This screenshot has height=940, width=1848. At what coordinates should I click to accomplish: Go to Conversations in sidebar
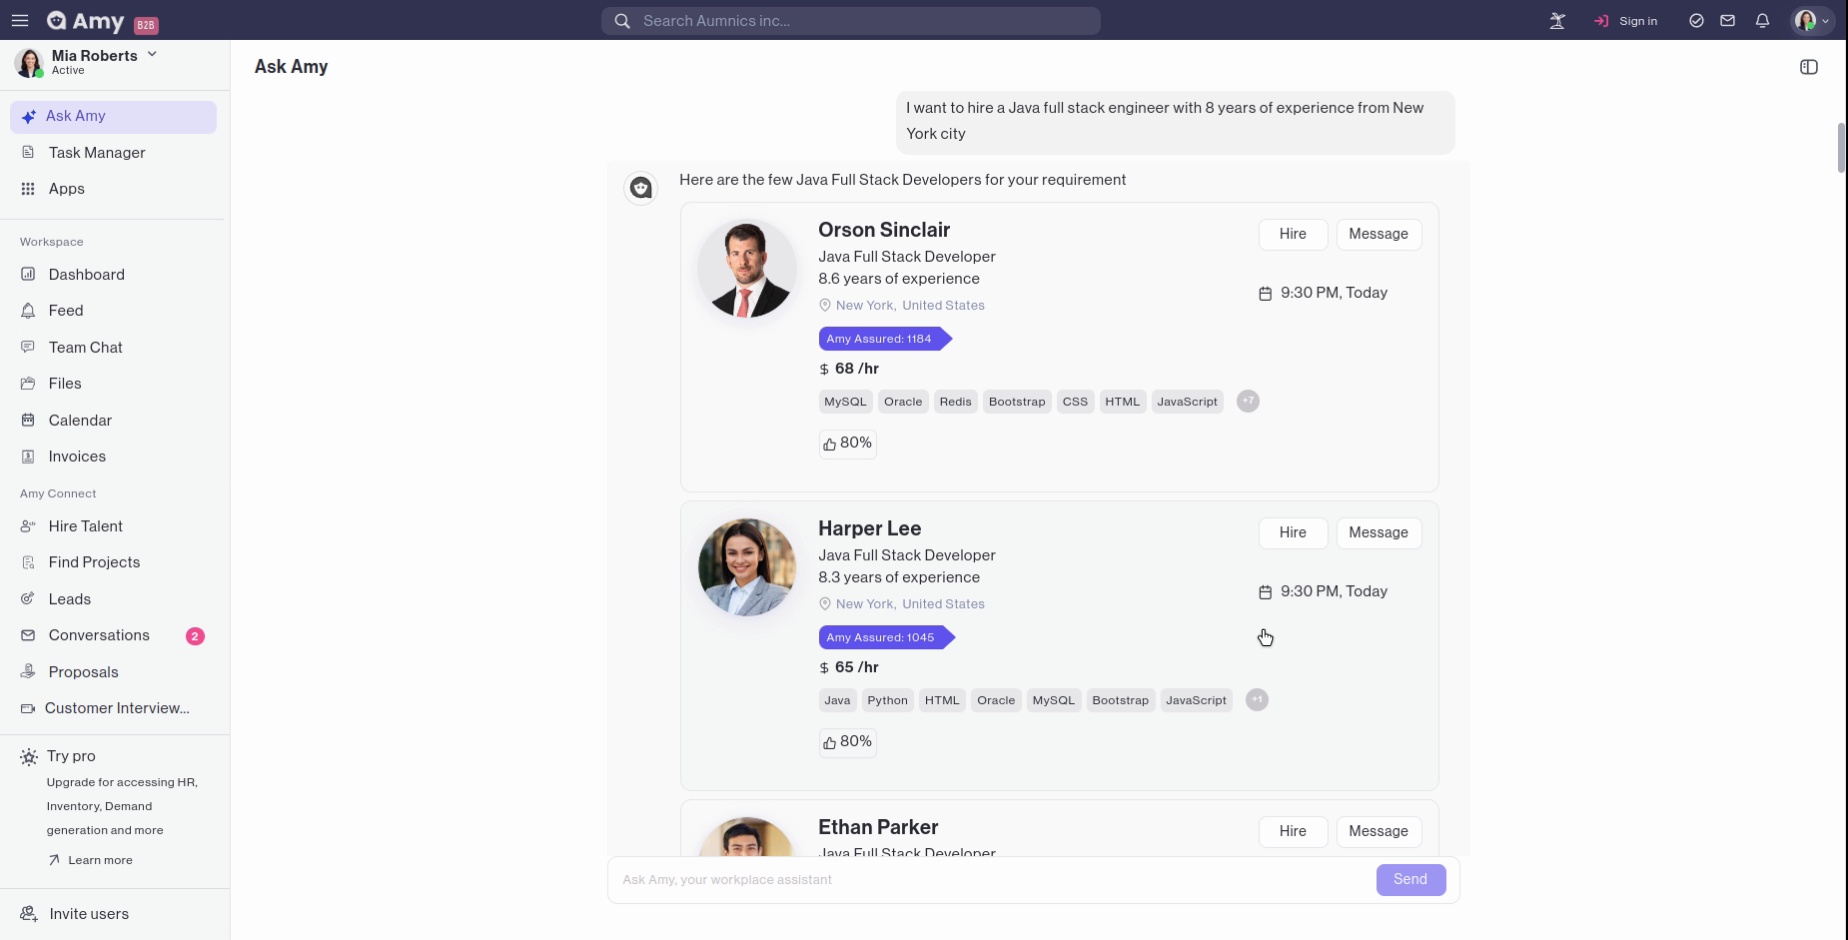coord(99,635)
